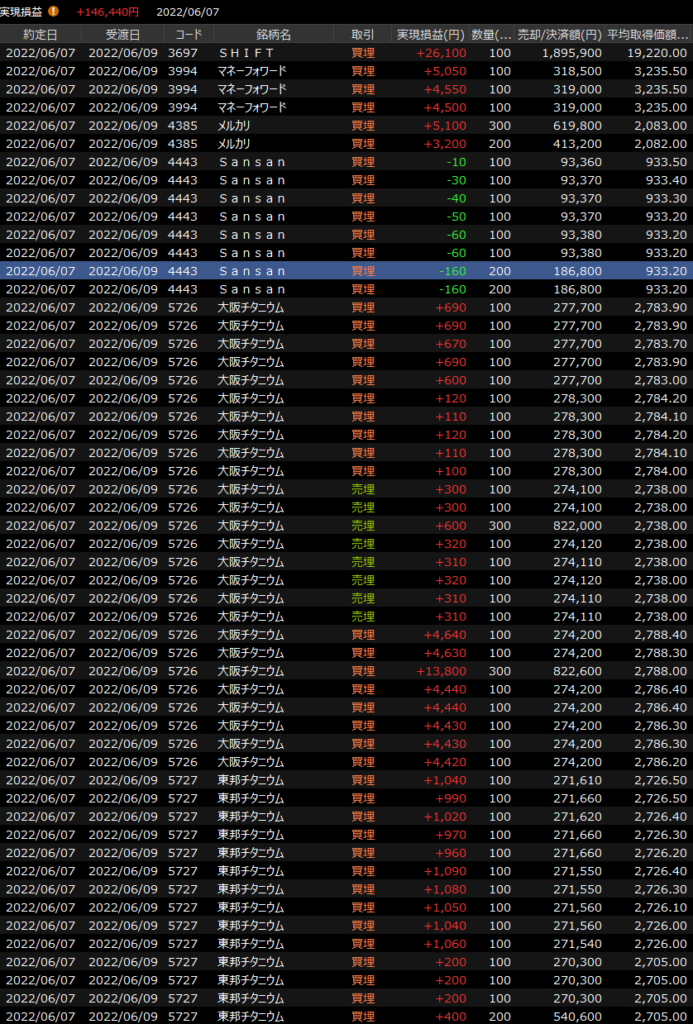Select the メルカリ row with 300 shares
This screenshot has height=1024, width=693.
(346, 125)
